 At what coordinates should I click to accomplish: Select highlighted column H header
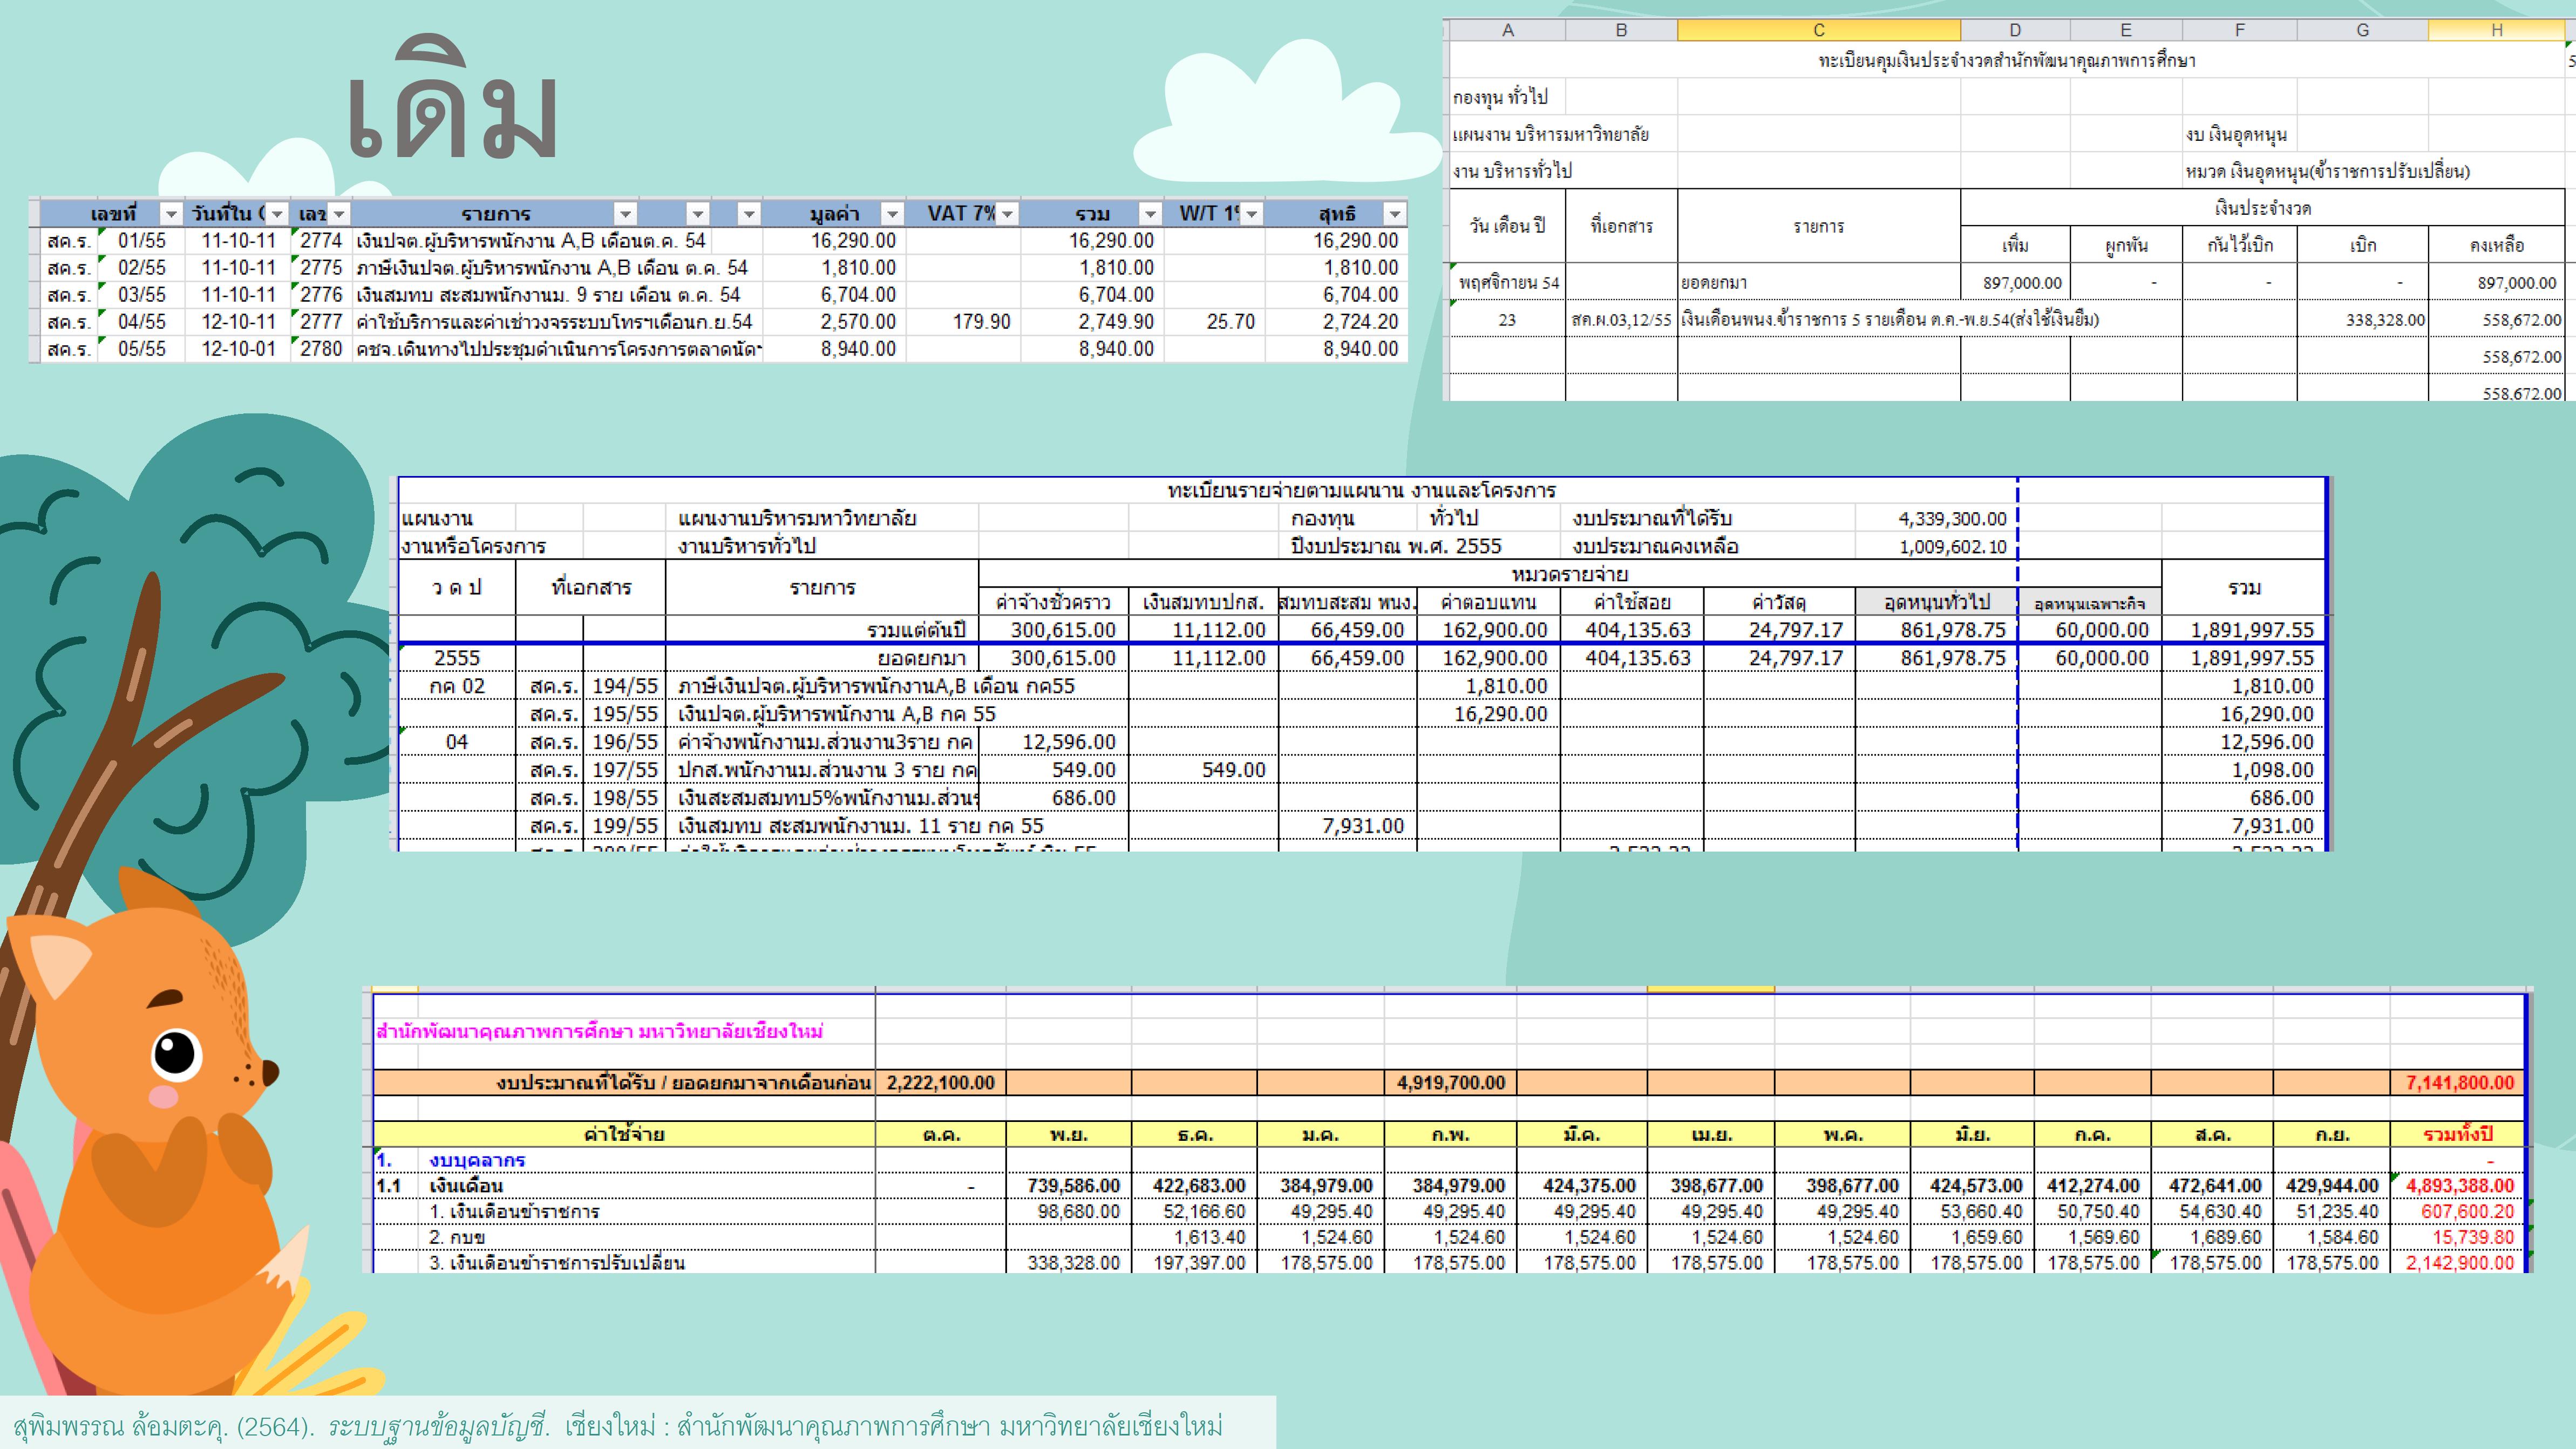click(x=2497, y=30)
